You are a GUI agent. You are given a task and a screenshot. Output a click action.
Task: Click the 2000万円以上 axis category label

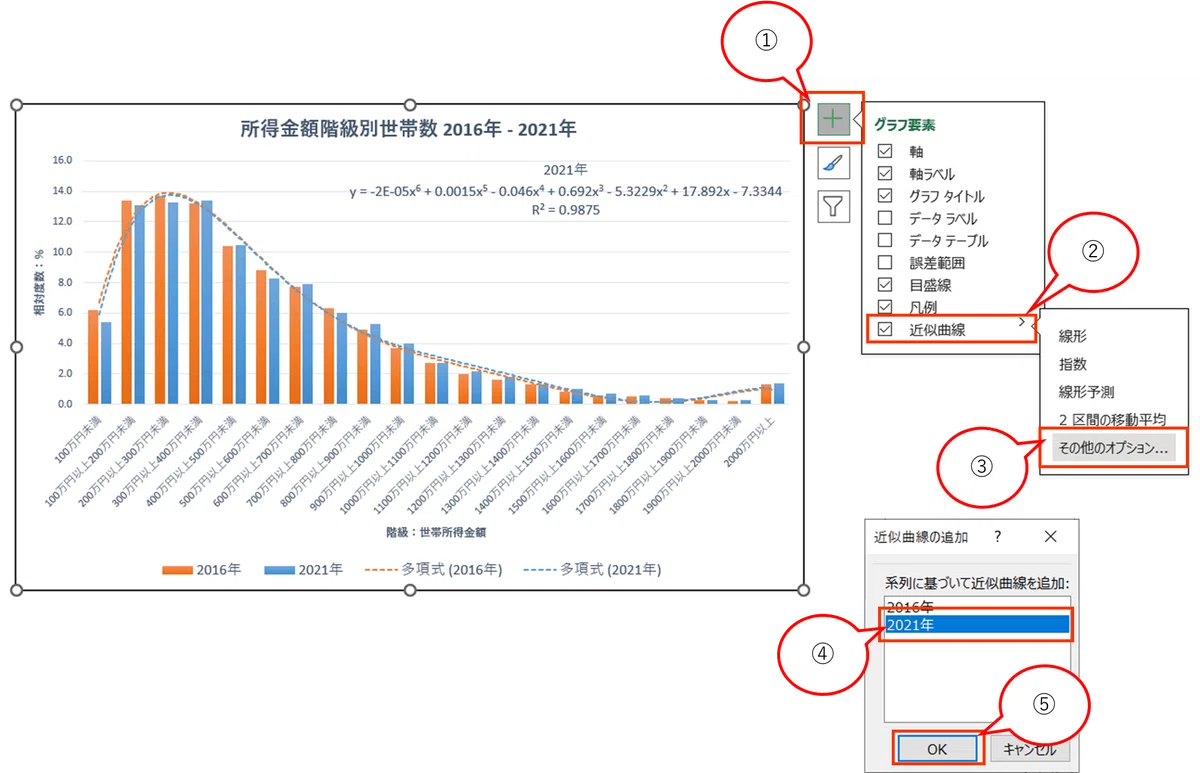click(752, 441)
